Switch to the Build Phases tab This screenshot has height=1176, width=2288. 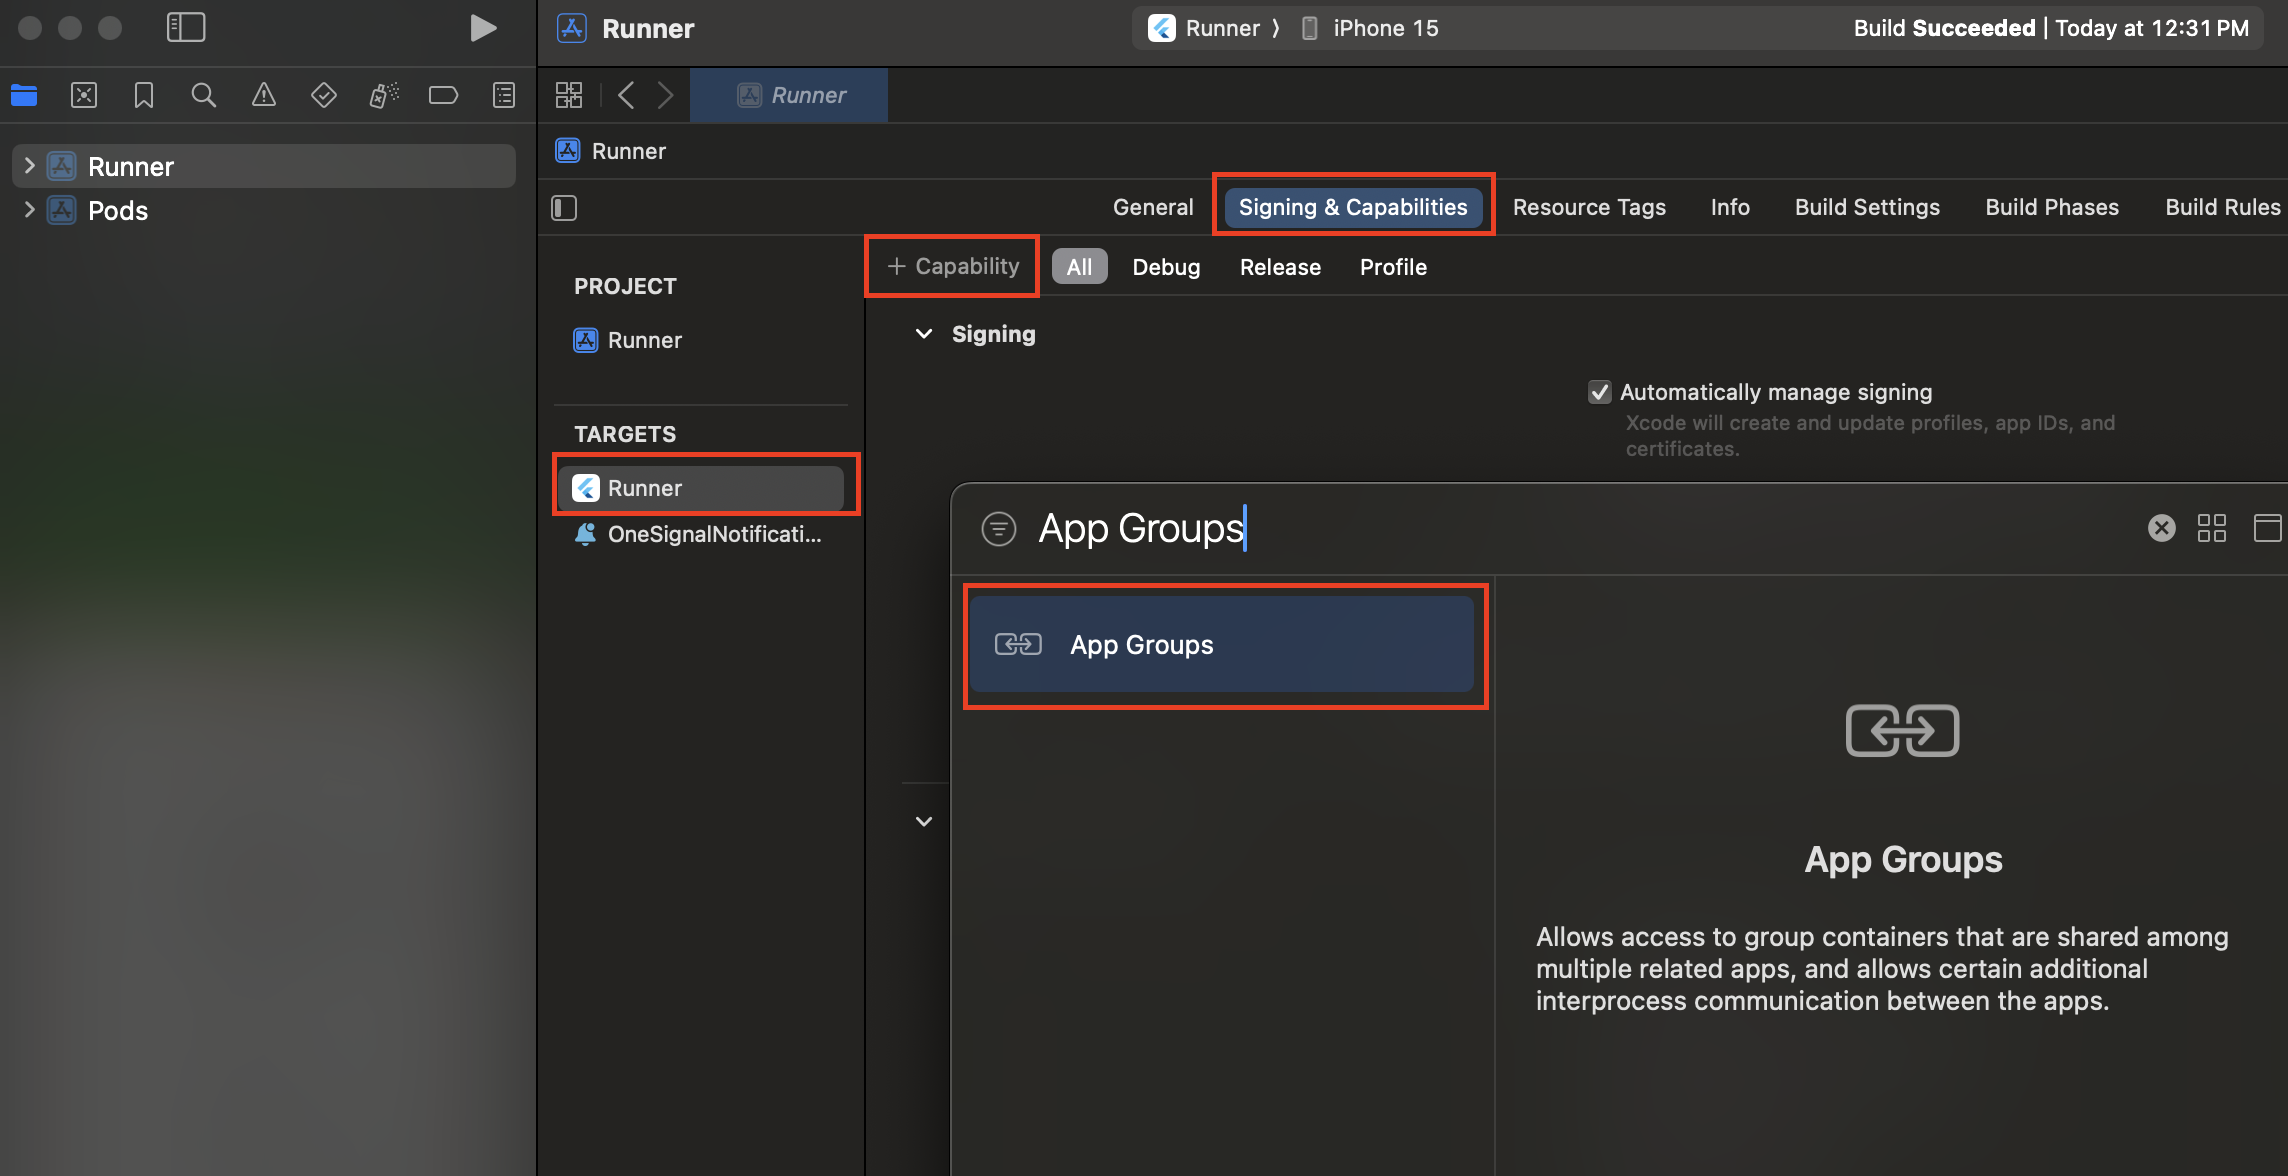[2052, 207]
